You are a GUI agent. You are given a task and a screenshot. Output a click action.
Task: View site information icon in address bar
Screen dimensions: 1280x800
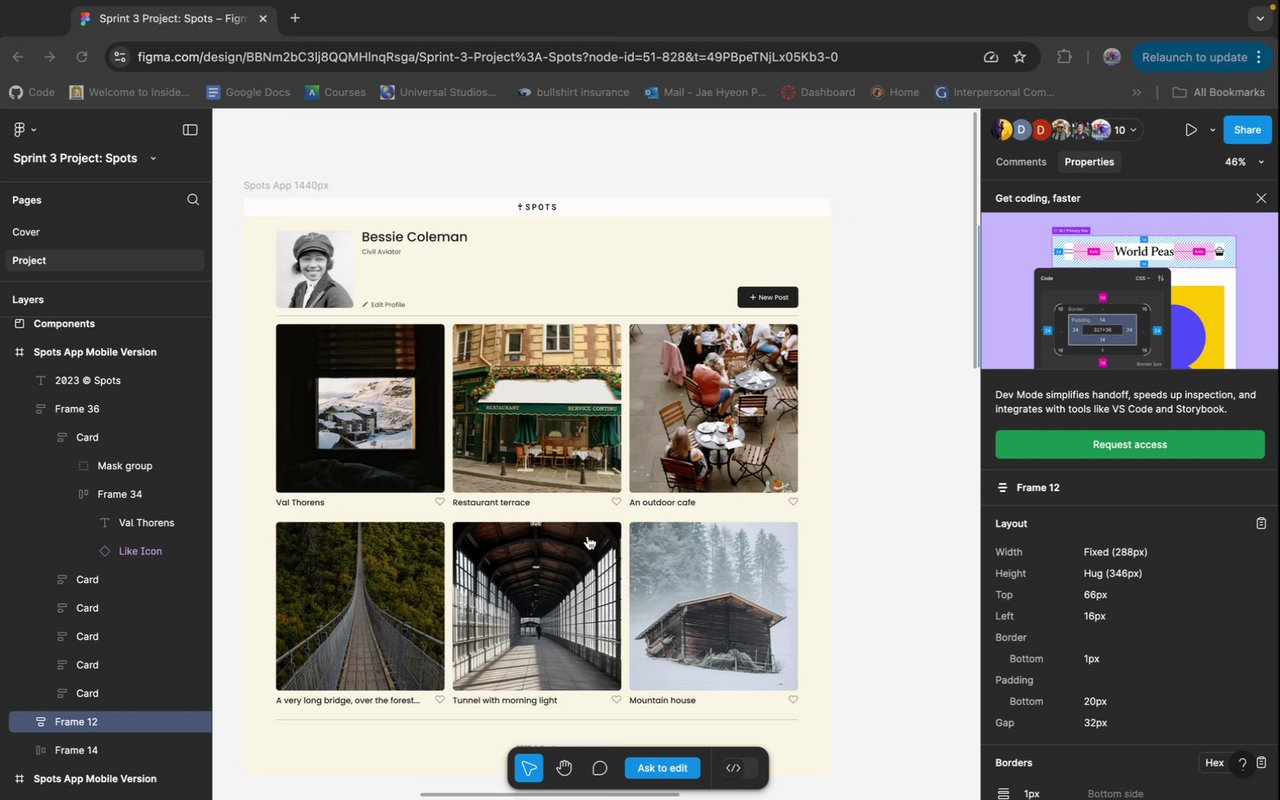click(x=120, y=57)
